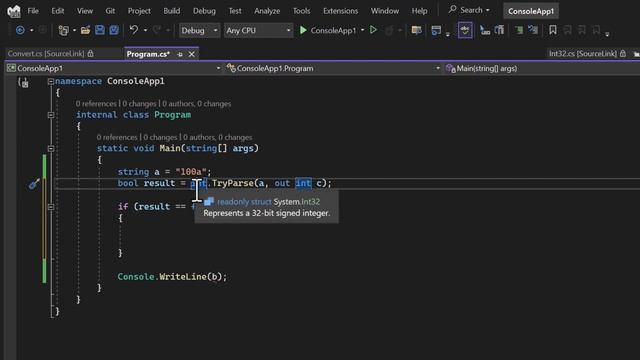Start Without Debugging outline play icon
The width and height of the screenshot is (640, 360).
pyautogui.click(x=373, y=30)
